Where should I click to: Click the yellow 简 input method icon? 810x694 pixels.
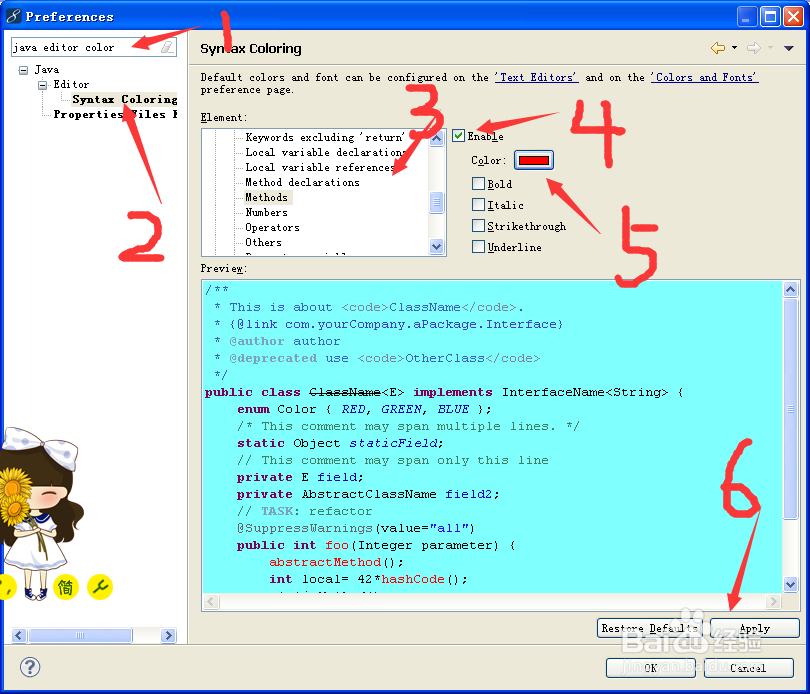coord(66,587)
